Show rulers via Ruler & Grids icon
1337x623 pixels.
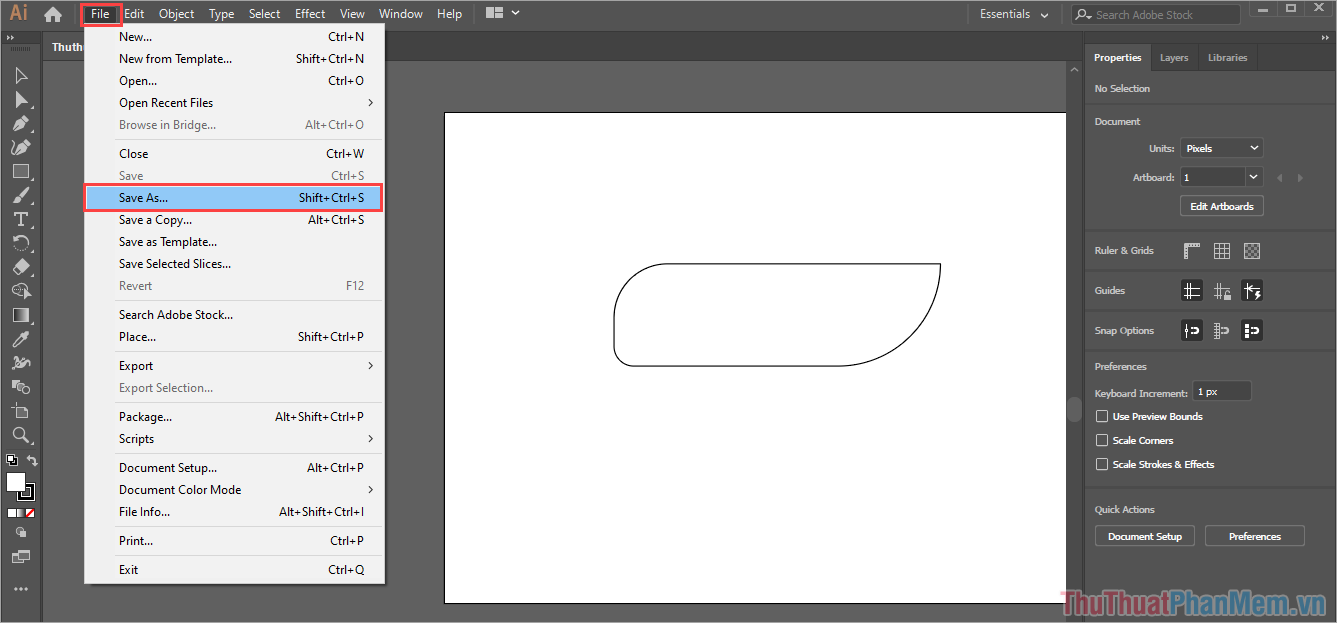tap(1192, 251)
